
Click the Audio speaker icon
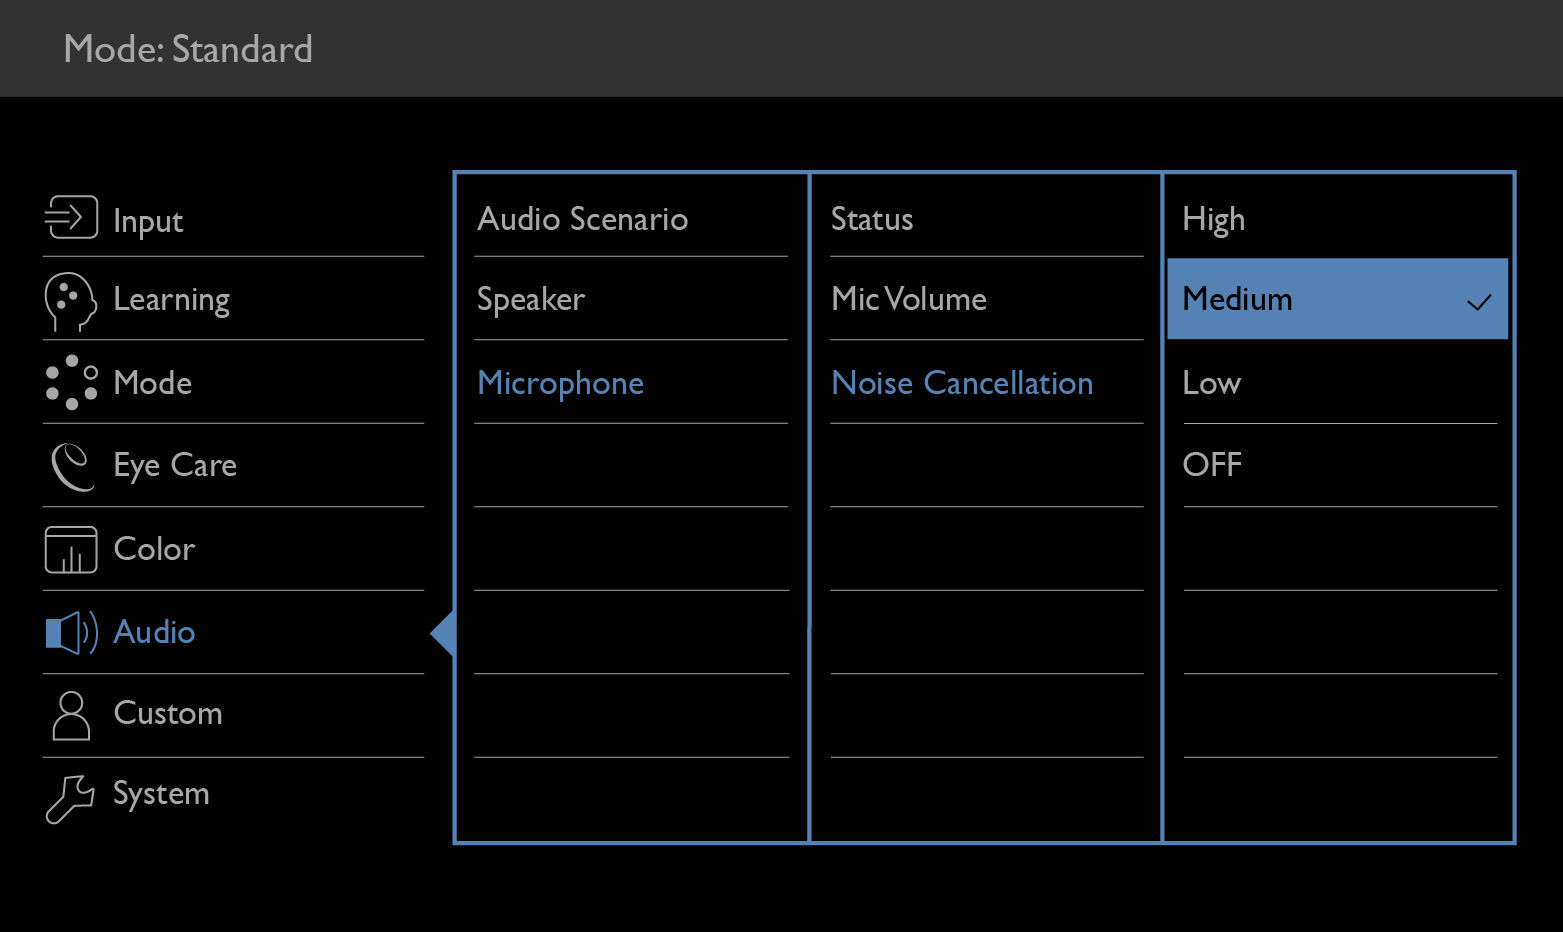71,632
